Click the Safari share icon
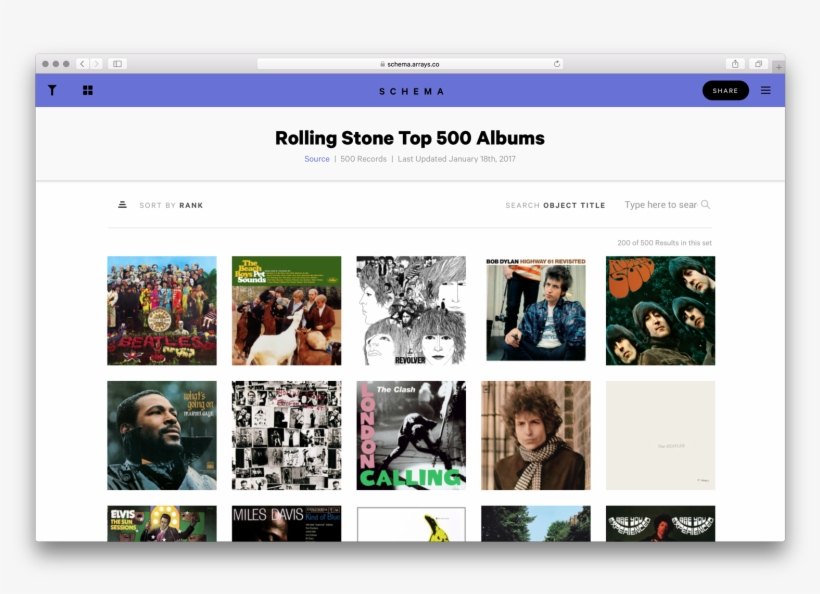The image size is (820, 594). click(735, 64)
